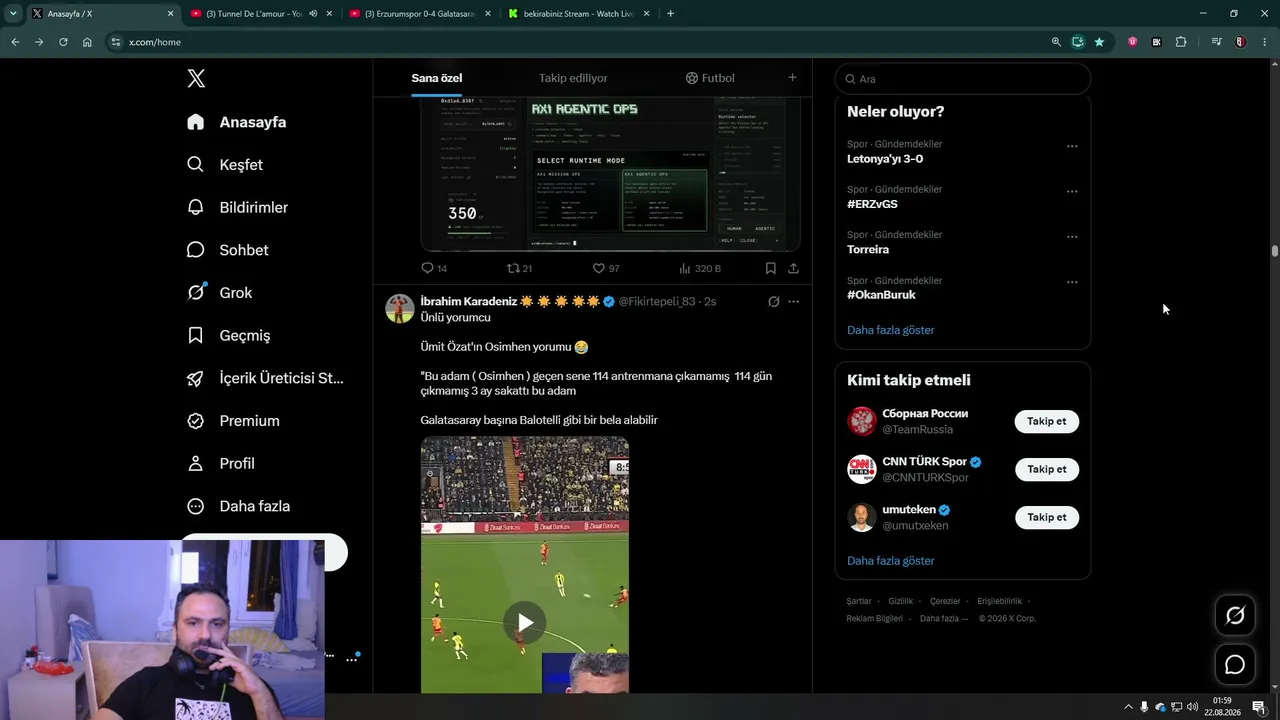
Task: Bookmark the AXI Agentic Ops post
Action: 771,268
